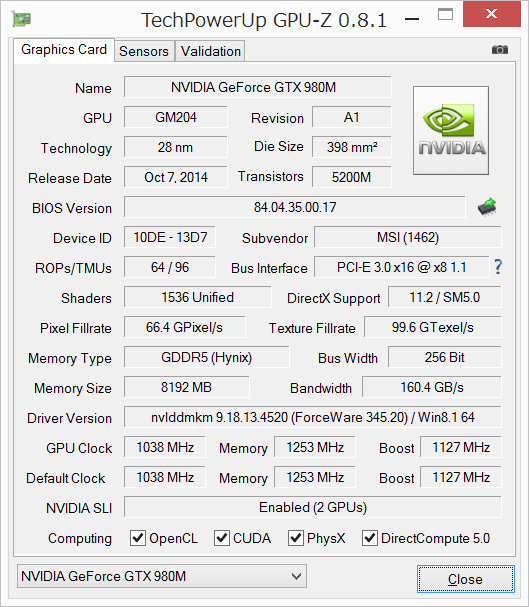Click the Bus Interface question mark
This screenshot has width=529, height=607.
coord(498,267)
